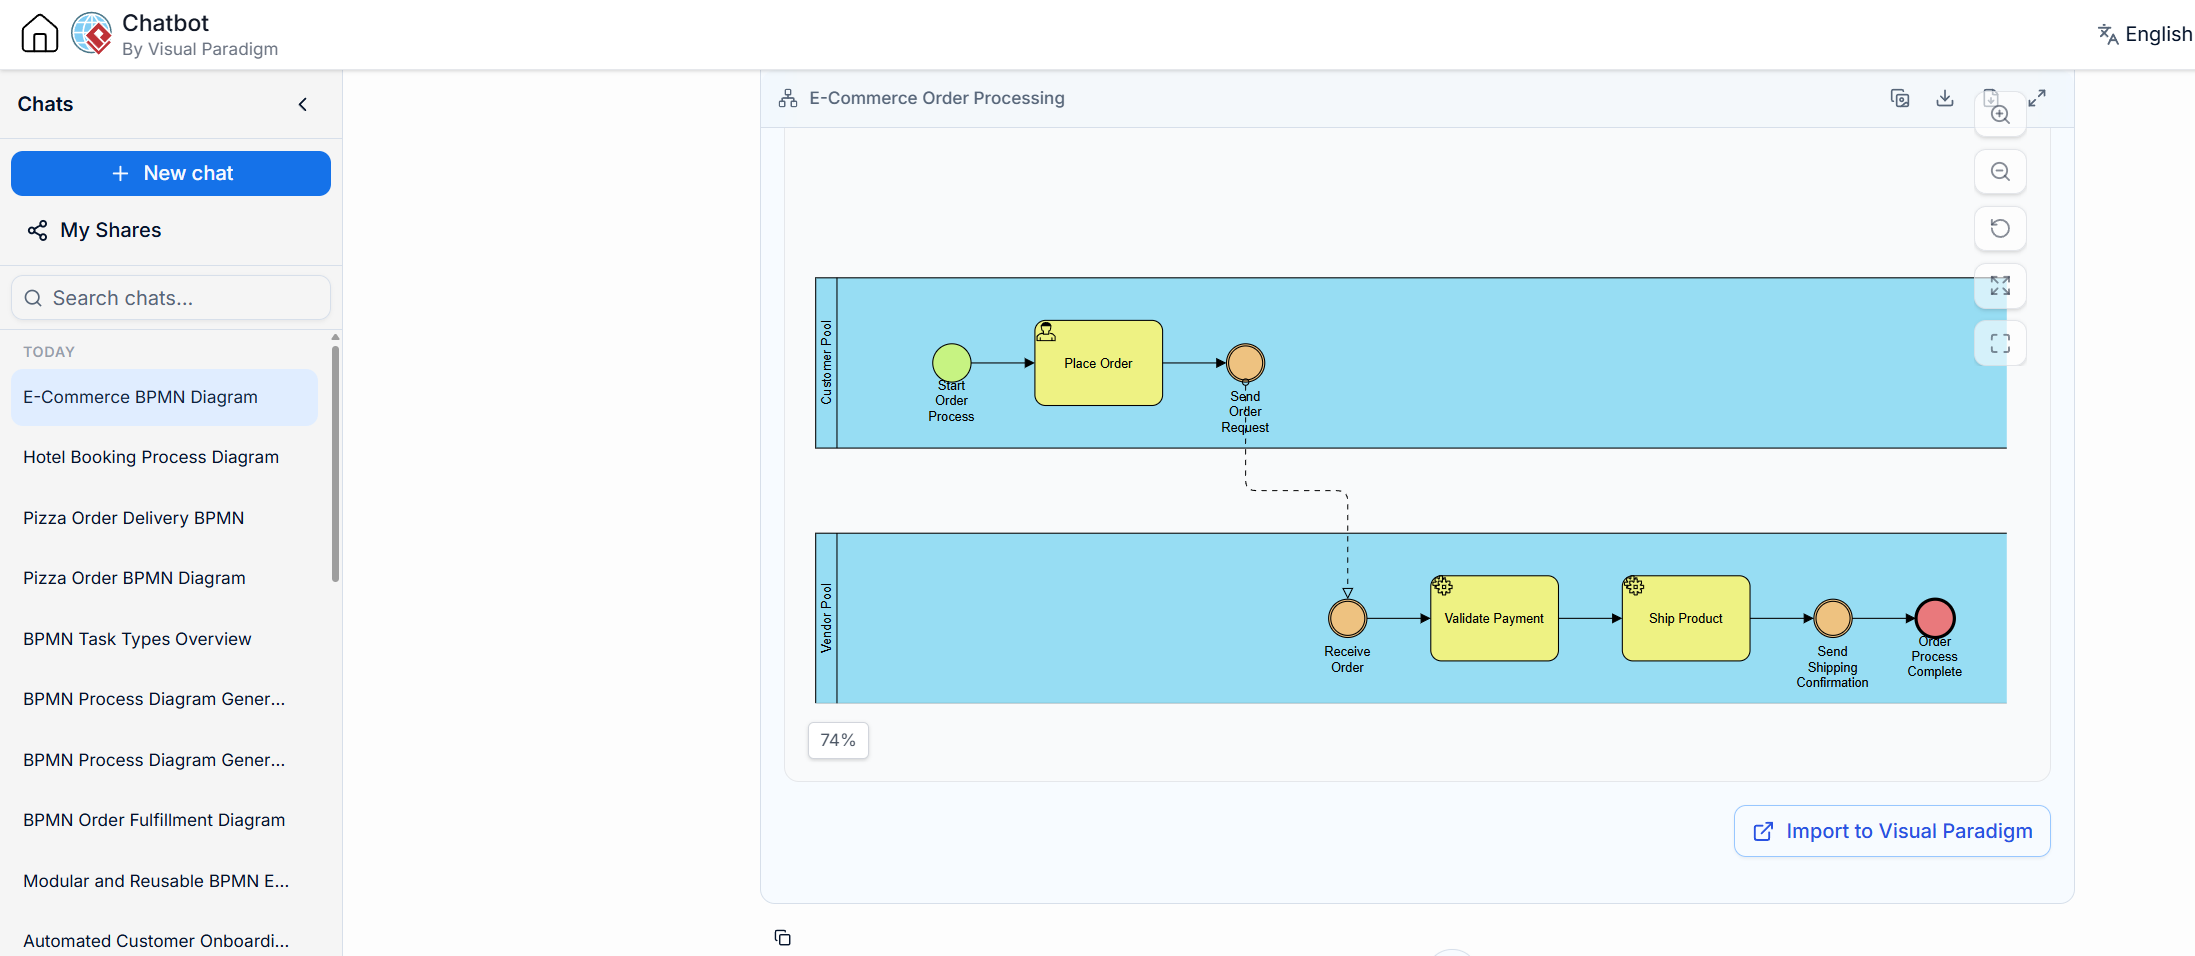Fit diagram to view arrows icon
Viewport: 2195px width, 956px height.
pyautogui.click(x=2000, y=286)
